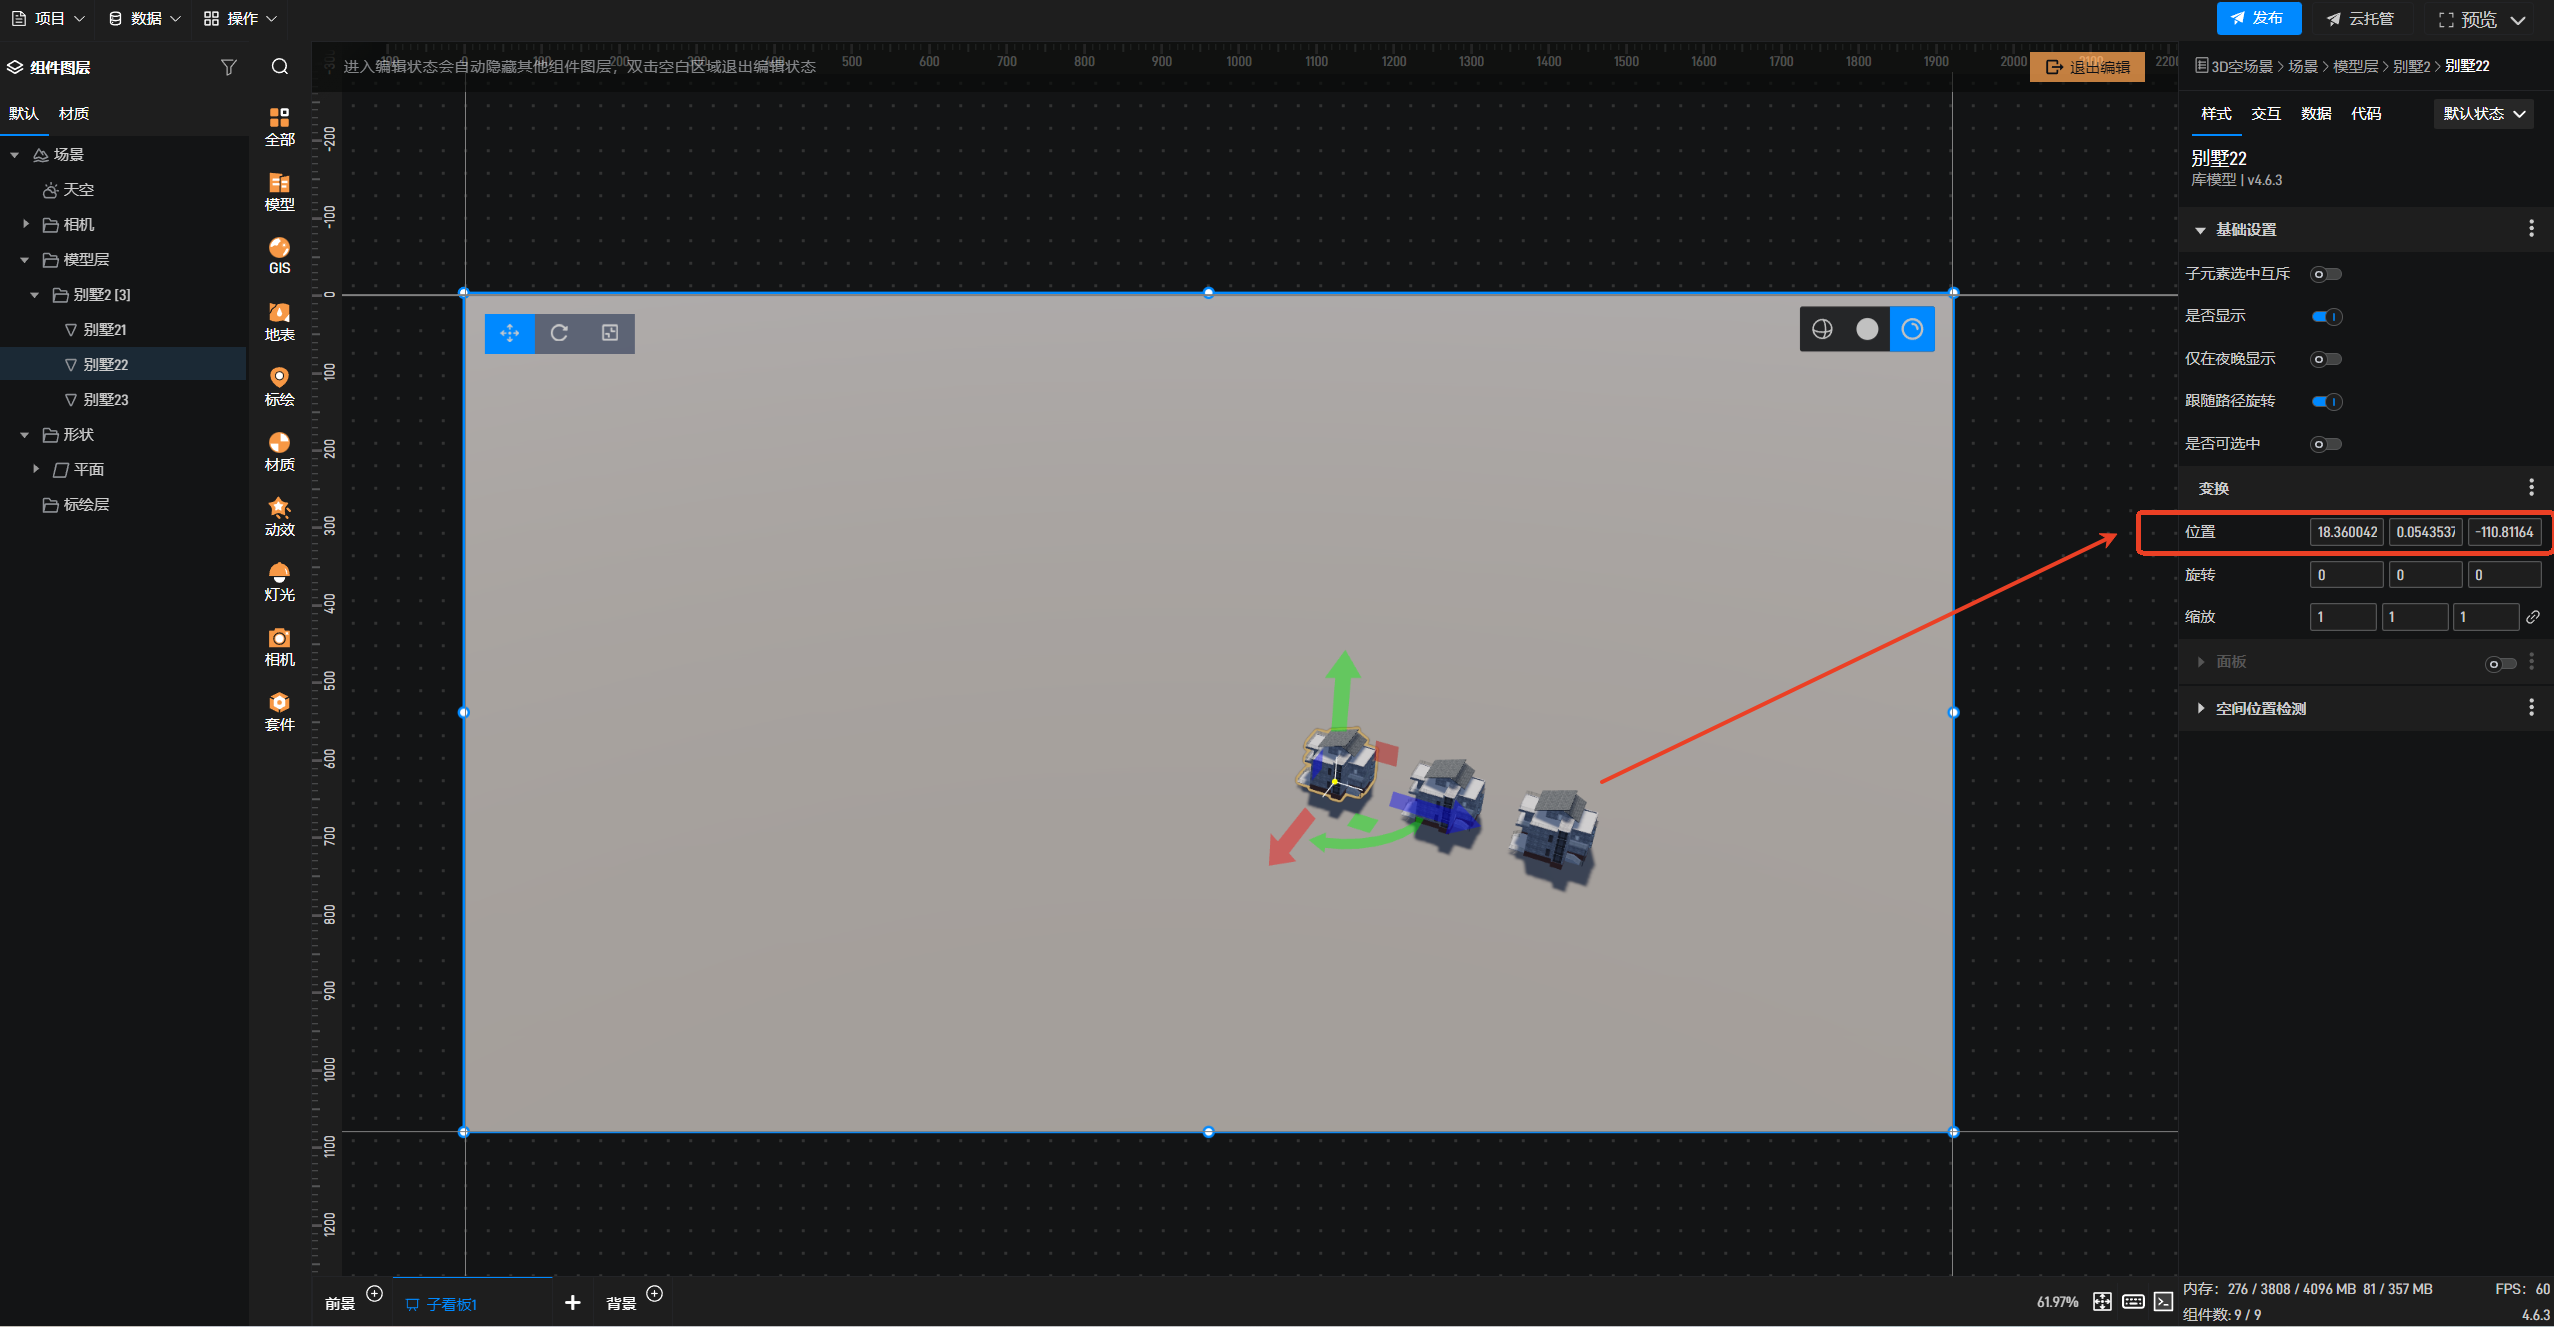Toggle 是否可选中 switch
Image resolution: width=2554 pixels, height=1327 pixels.
click(2326, 444)
